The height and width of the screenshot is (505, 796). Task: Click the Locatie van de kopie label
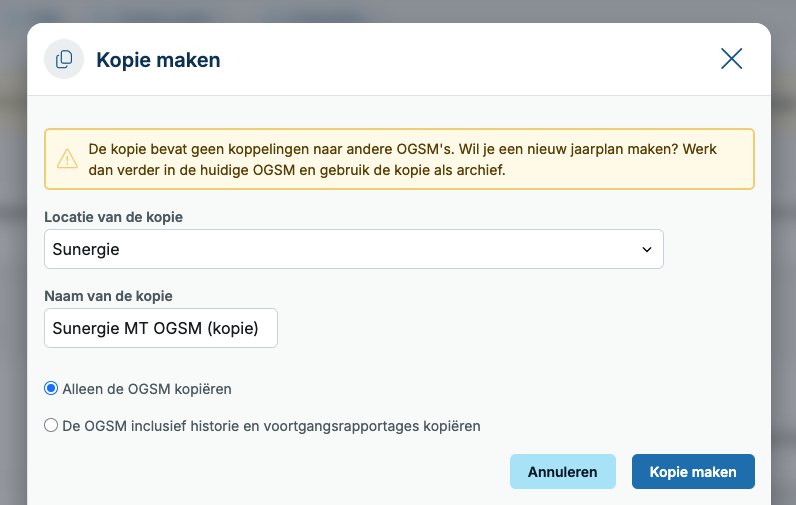[x=113, y=217]
